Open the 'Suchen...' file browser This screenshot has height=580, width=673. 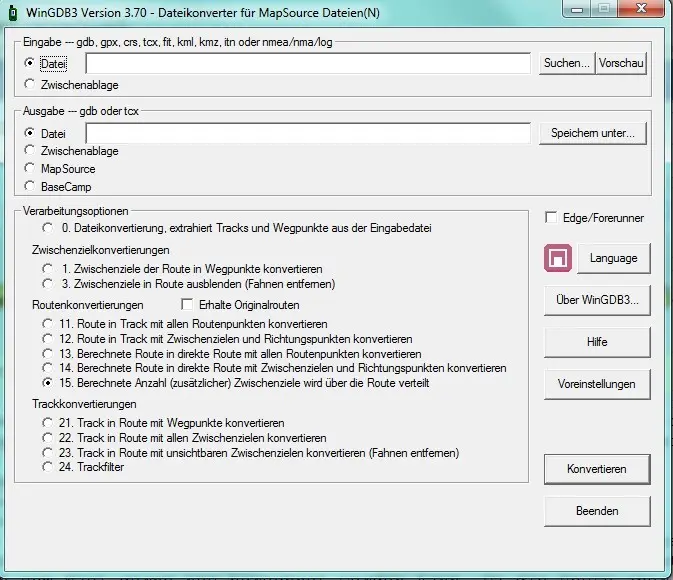coord(567,63)
